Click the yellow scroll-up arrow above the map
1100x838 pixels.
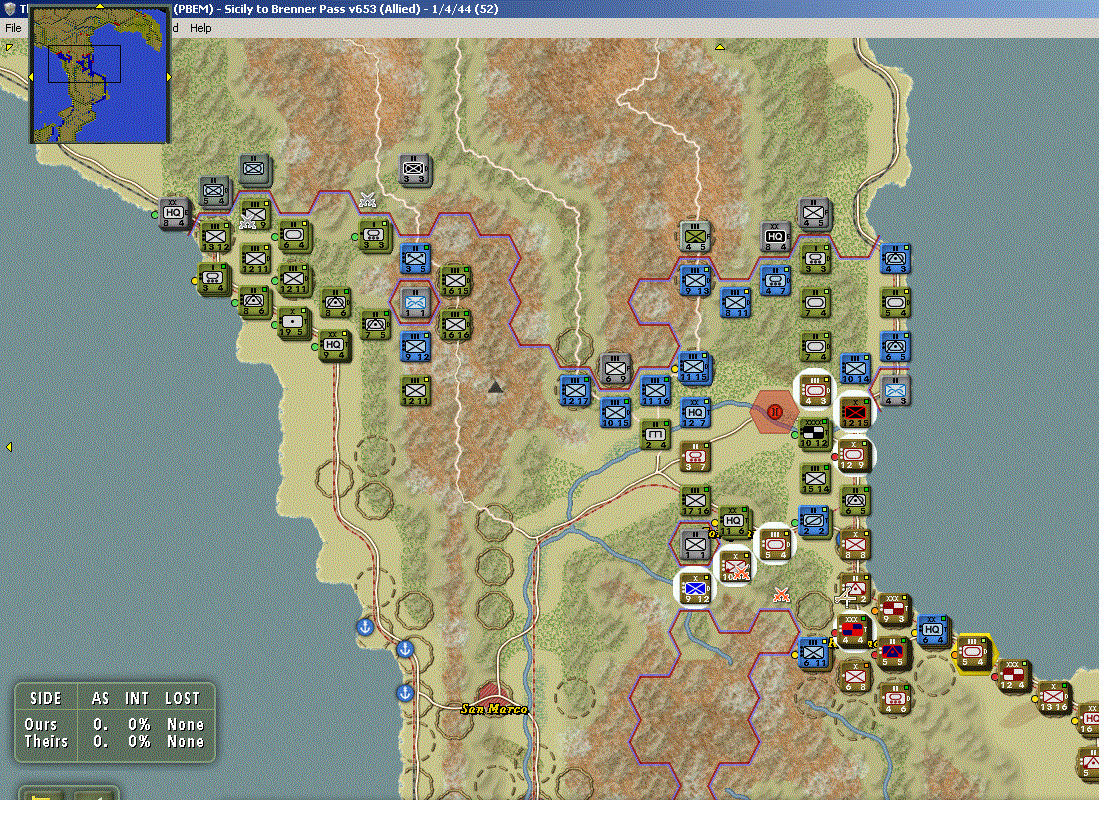coord(720,47)
